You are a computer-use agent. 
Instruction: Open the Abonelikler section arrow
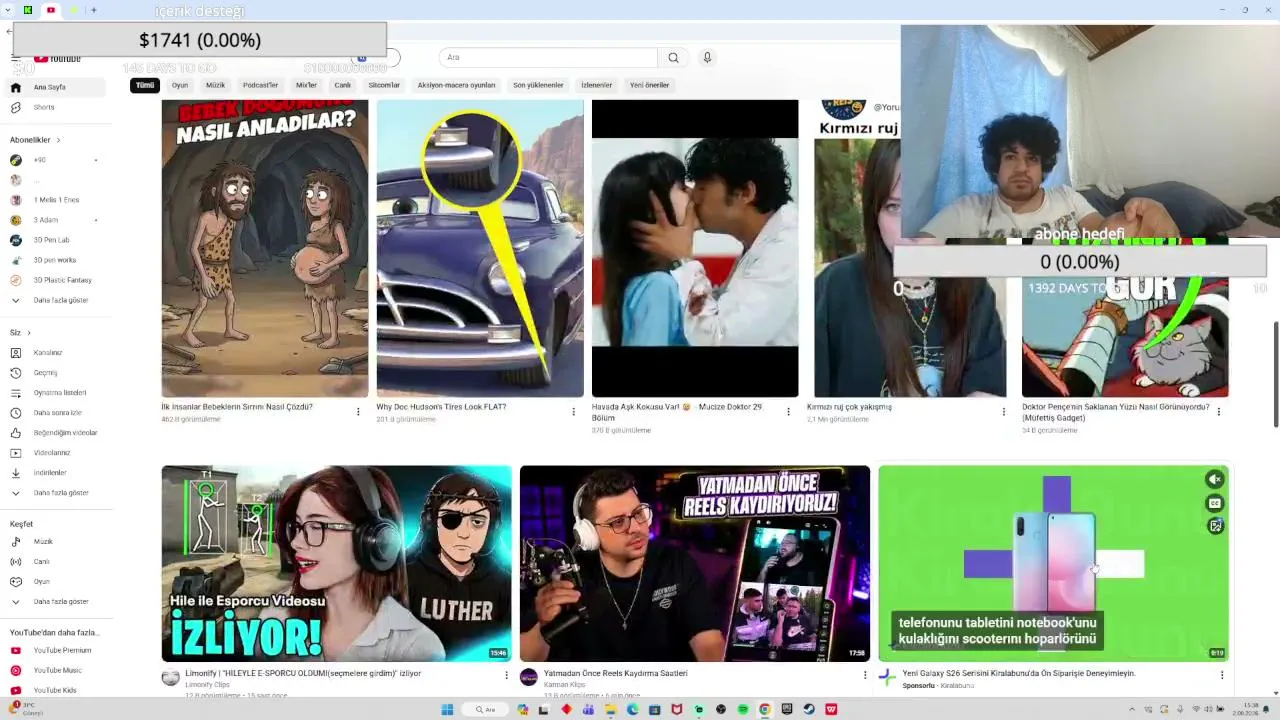click(59, 140)
